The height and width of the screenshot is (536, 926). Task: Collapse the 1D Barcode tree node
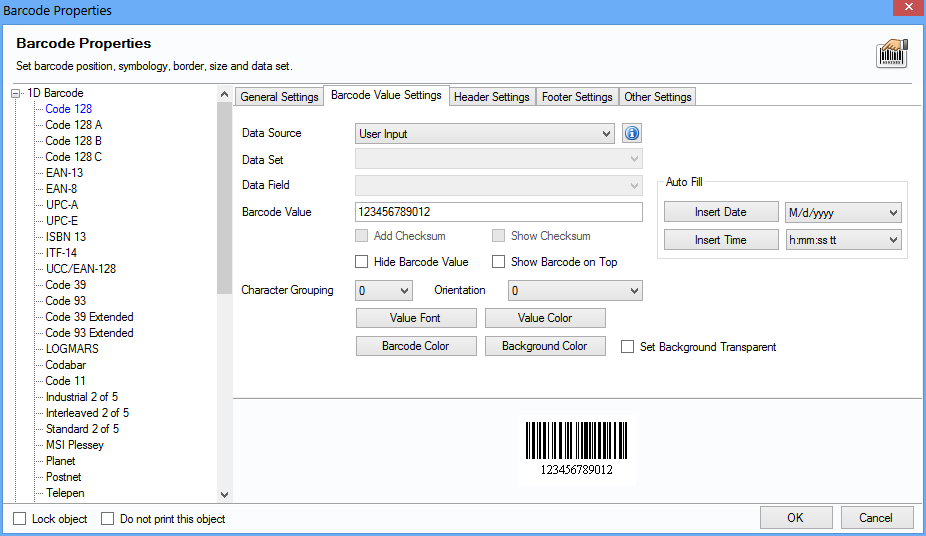(x=17, y=93)
